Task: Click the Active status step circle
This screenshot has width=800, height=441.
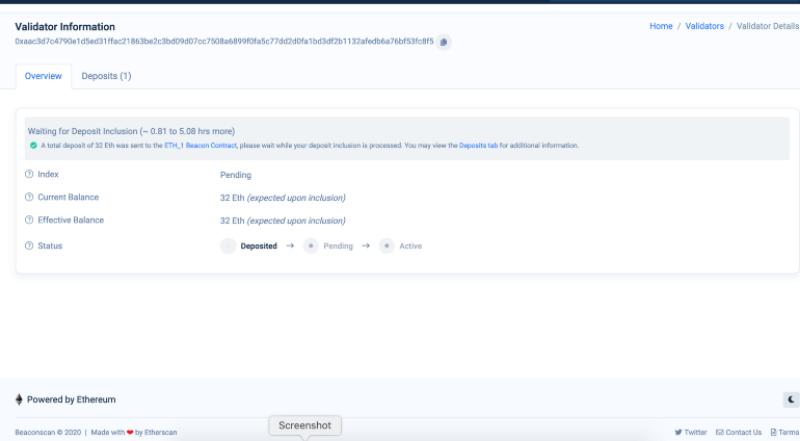Action: [387, 246]
